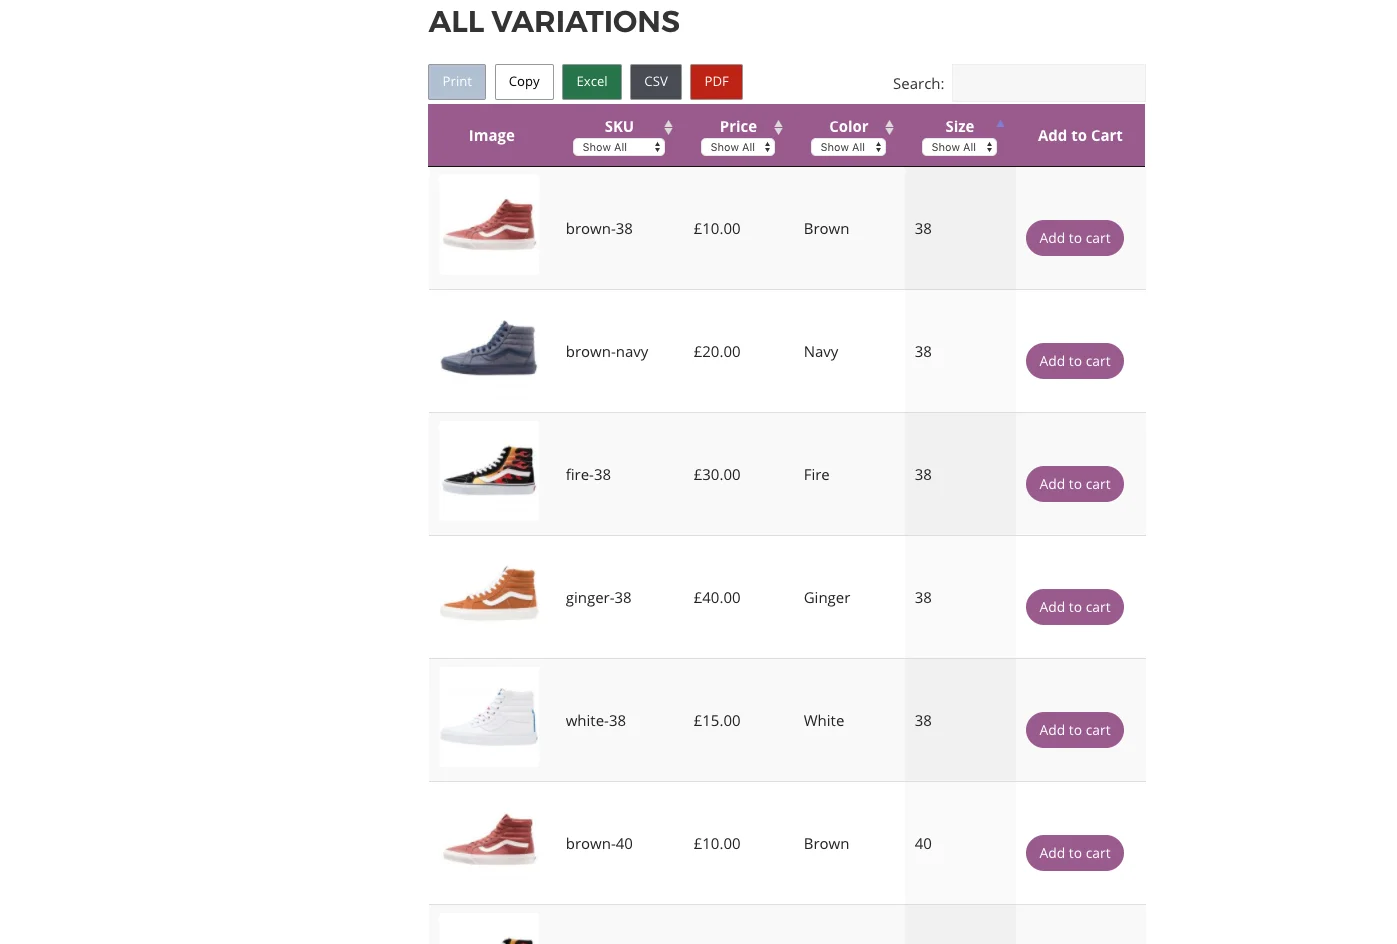Viewport: 1397px width, 944px height.
Task: Export the variations as CSV
Action: (655, 81)
